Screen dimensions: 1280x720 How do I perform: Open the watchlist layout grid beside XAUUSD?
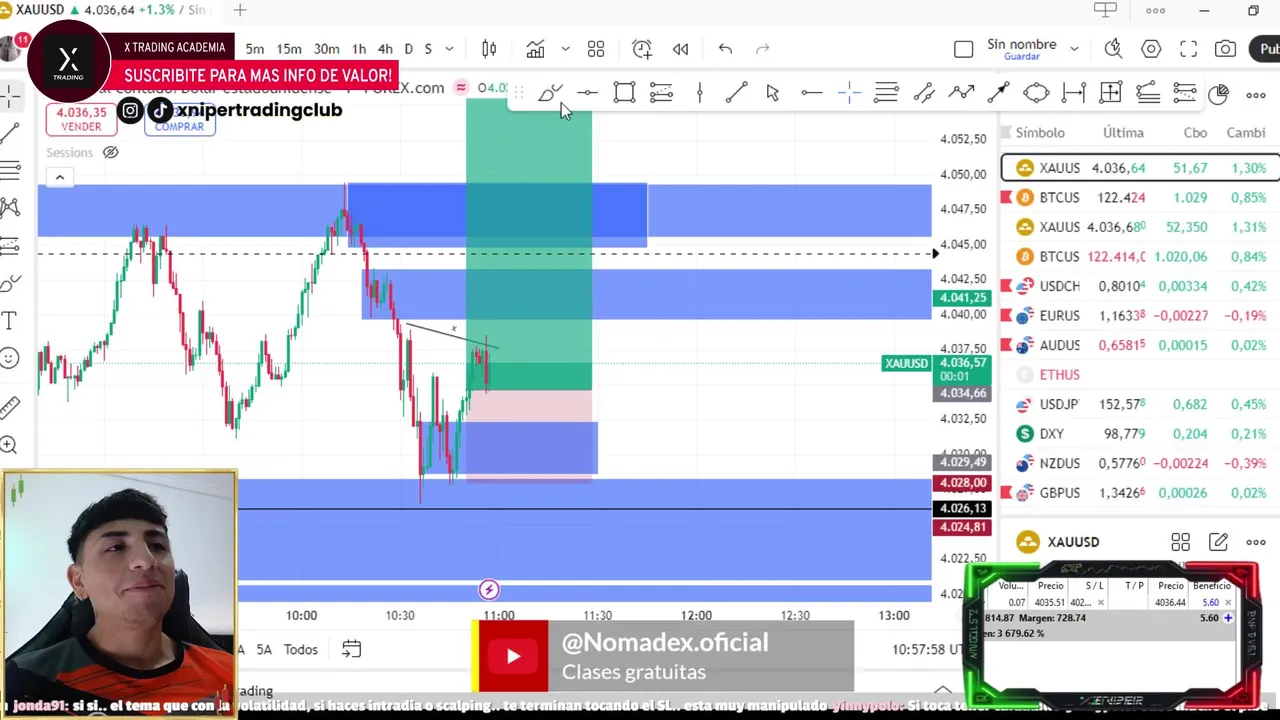pos(1180,542)
